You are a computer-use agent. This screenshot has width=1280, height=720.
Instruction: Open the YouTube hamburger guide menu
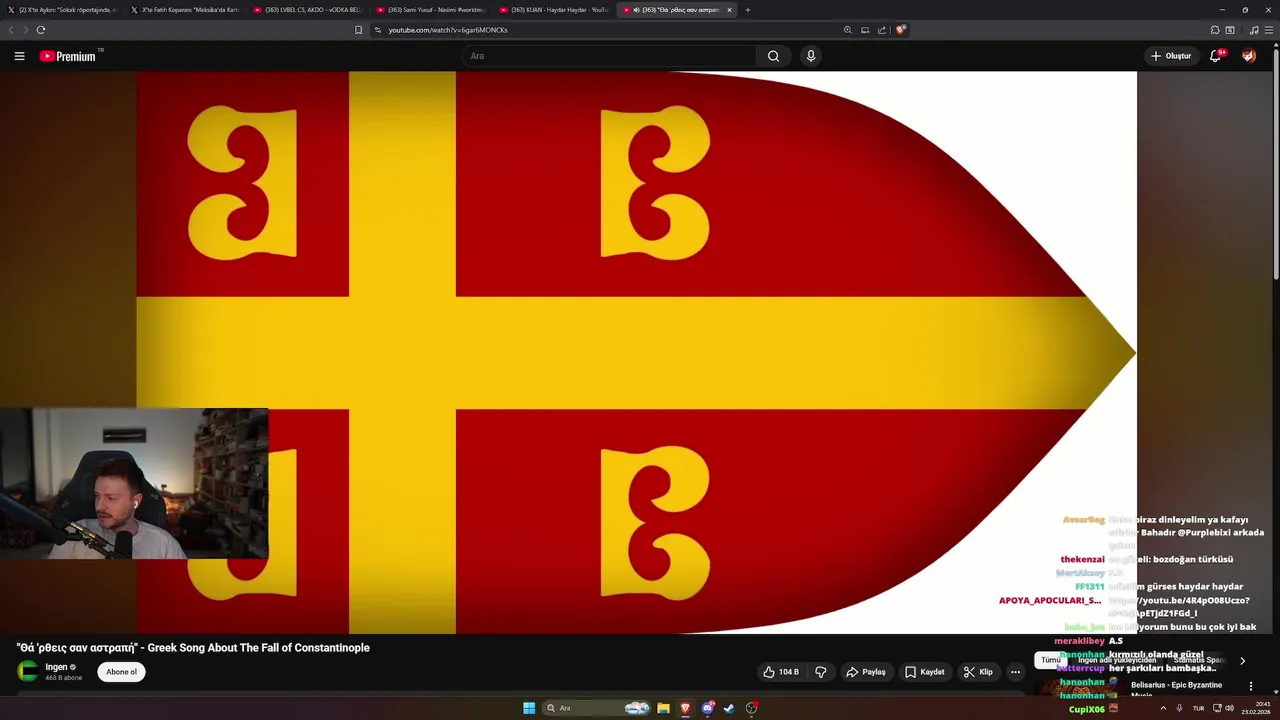(x=19, y=56)
